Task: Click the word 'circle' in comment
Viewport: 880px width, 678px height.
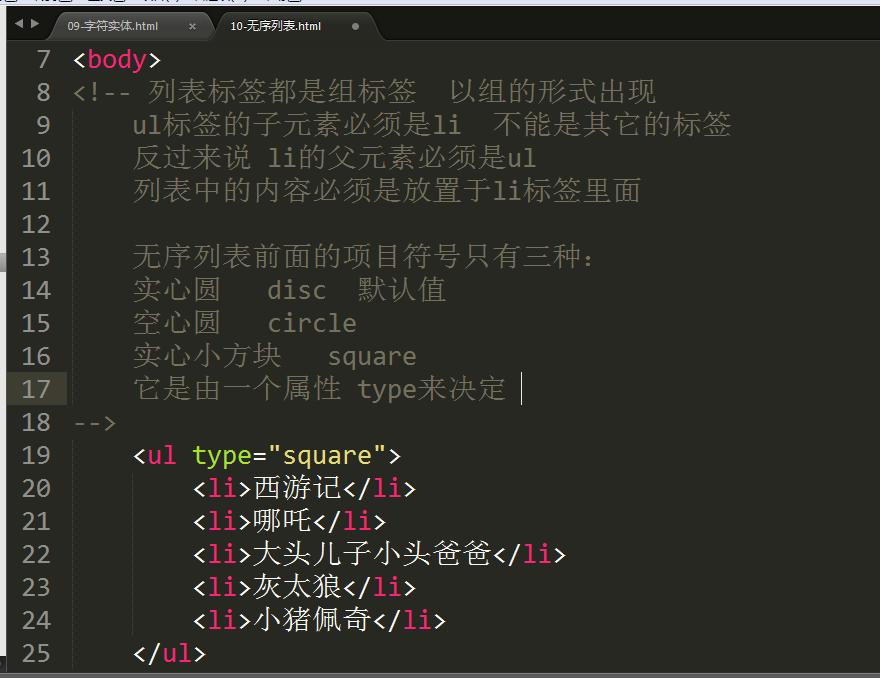Action: pyautogui.click(x=312, y=324)
